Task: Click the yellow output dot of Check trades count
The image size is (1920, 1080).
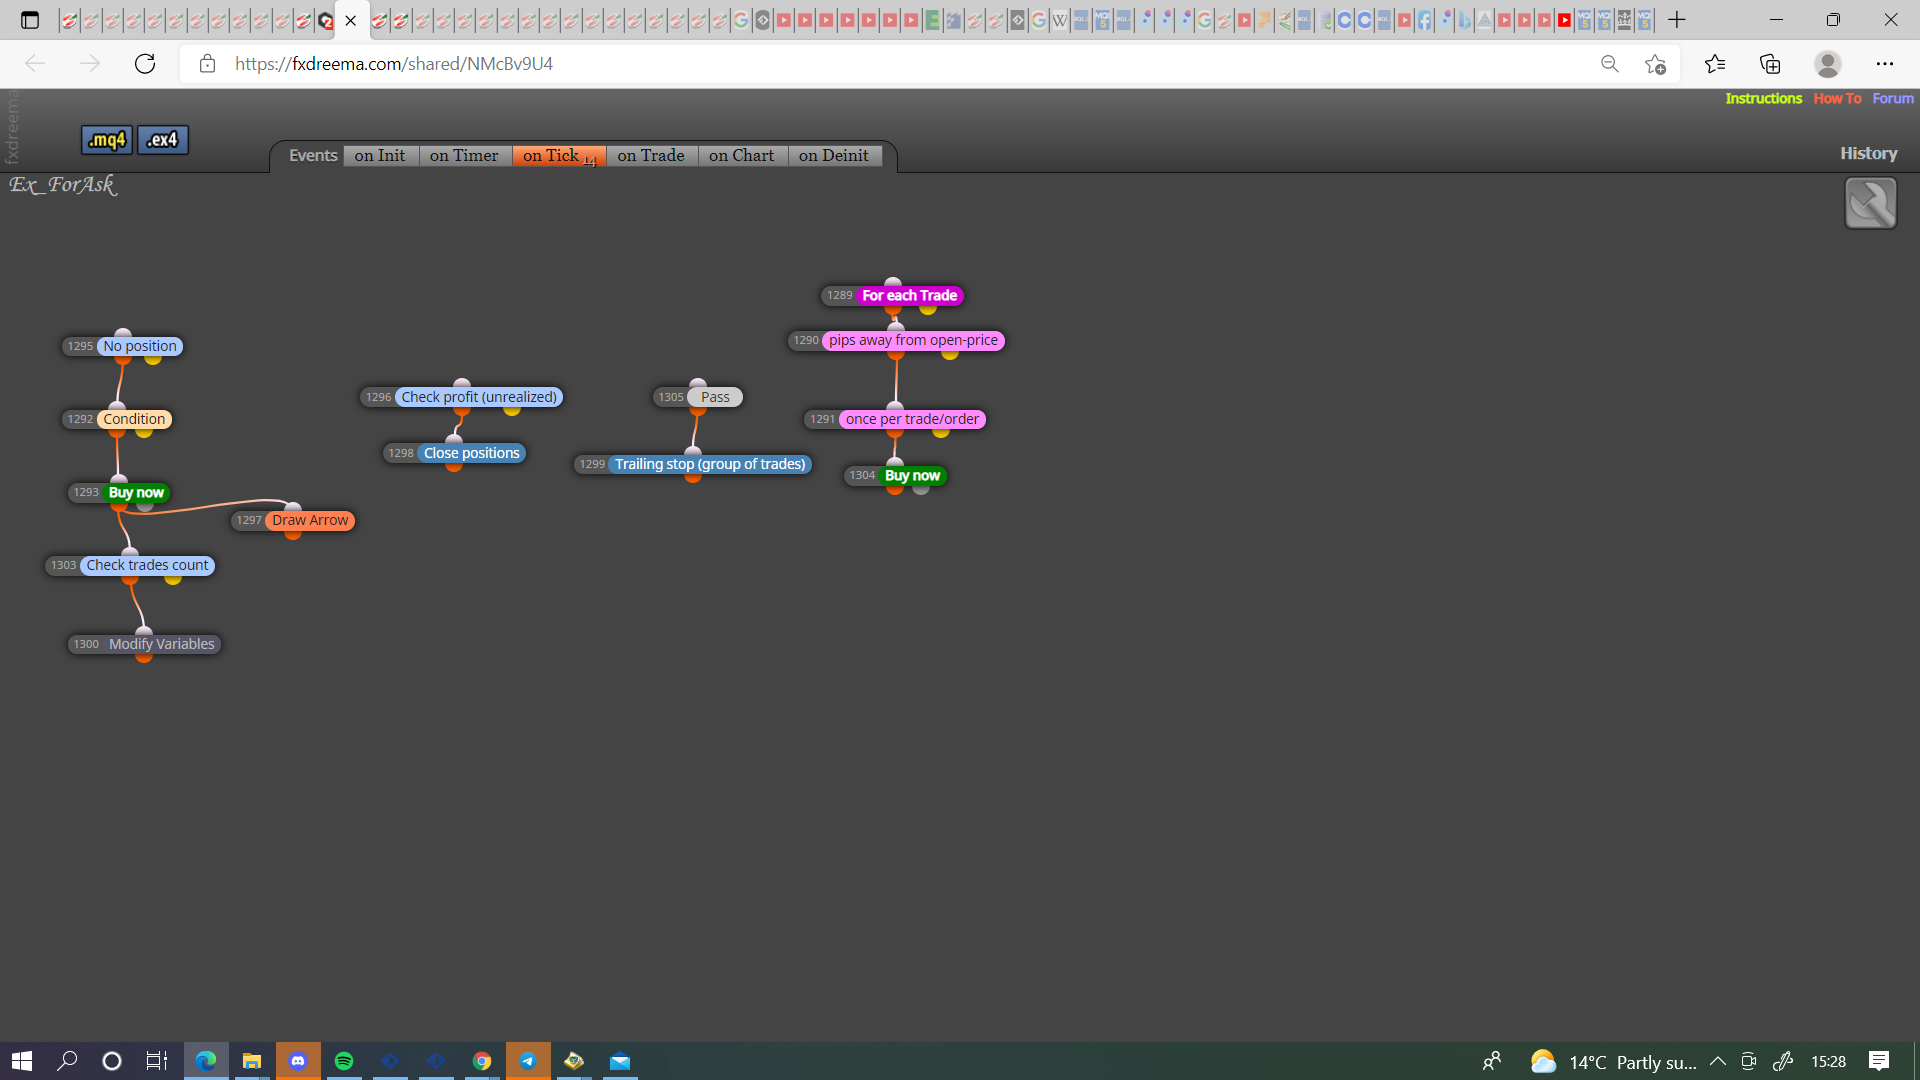Action: click(x=173, y=578)
